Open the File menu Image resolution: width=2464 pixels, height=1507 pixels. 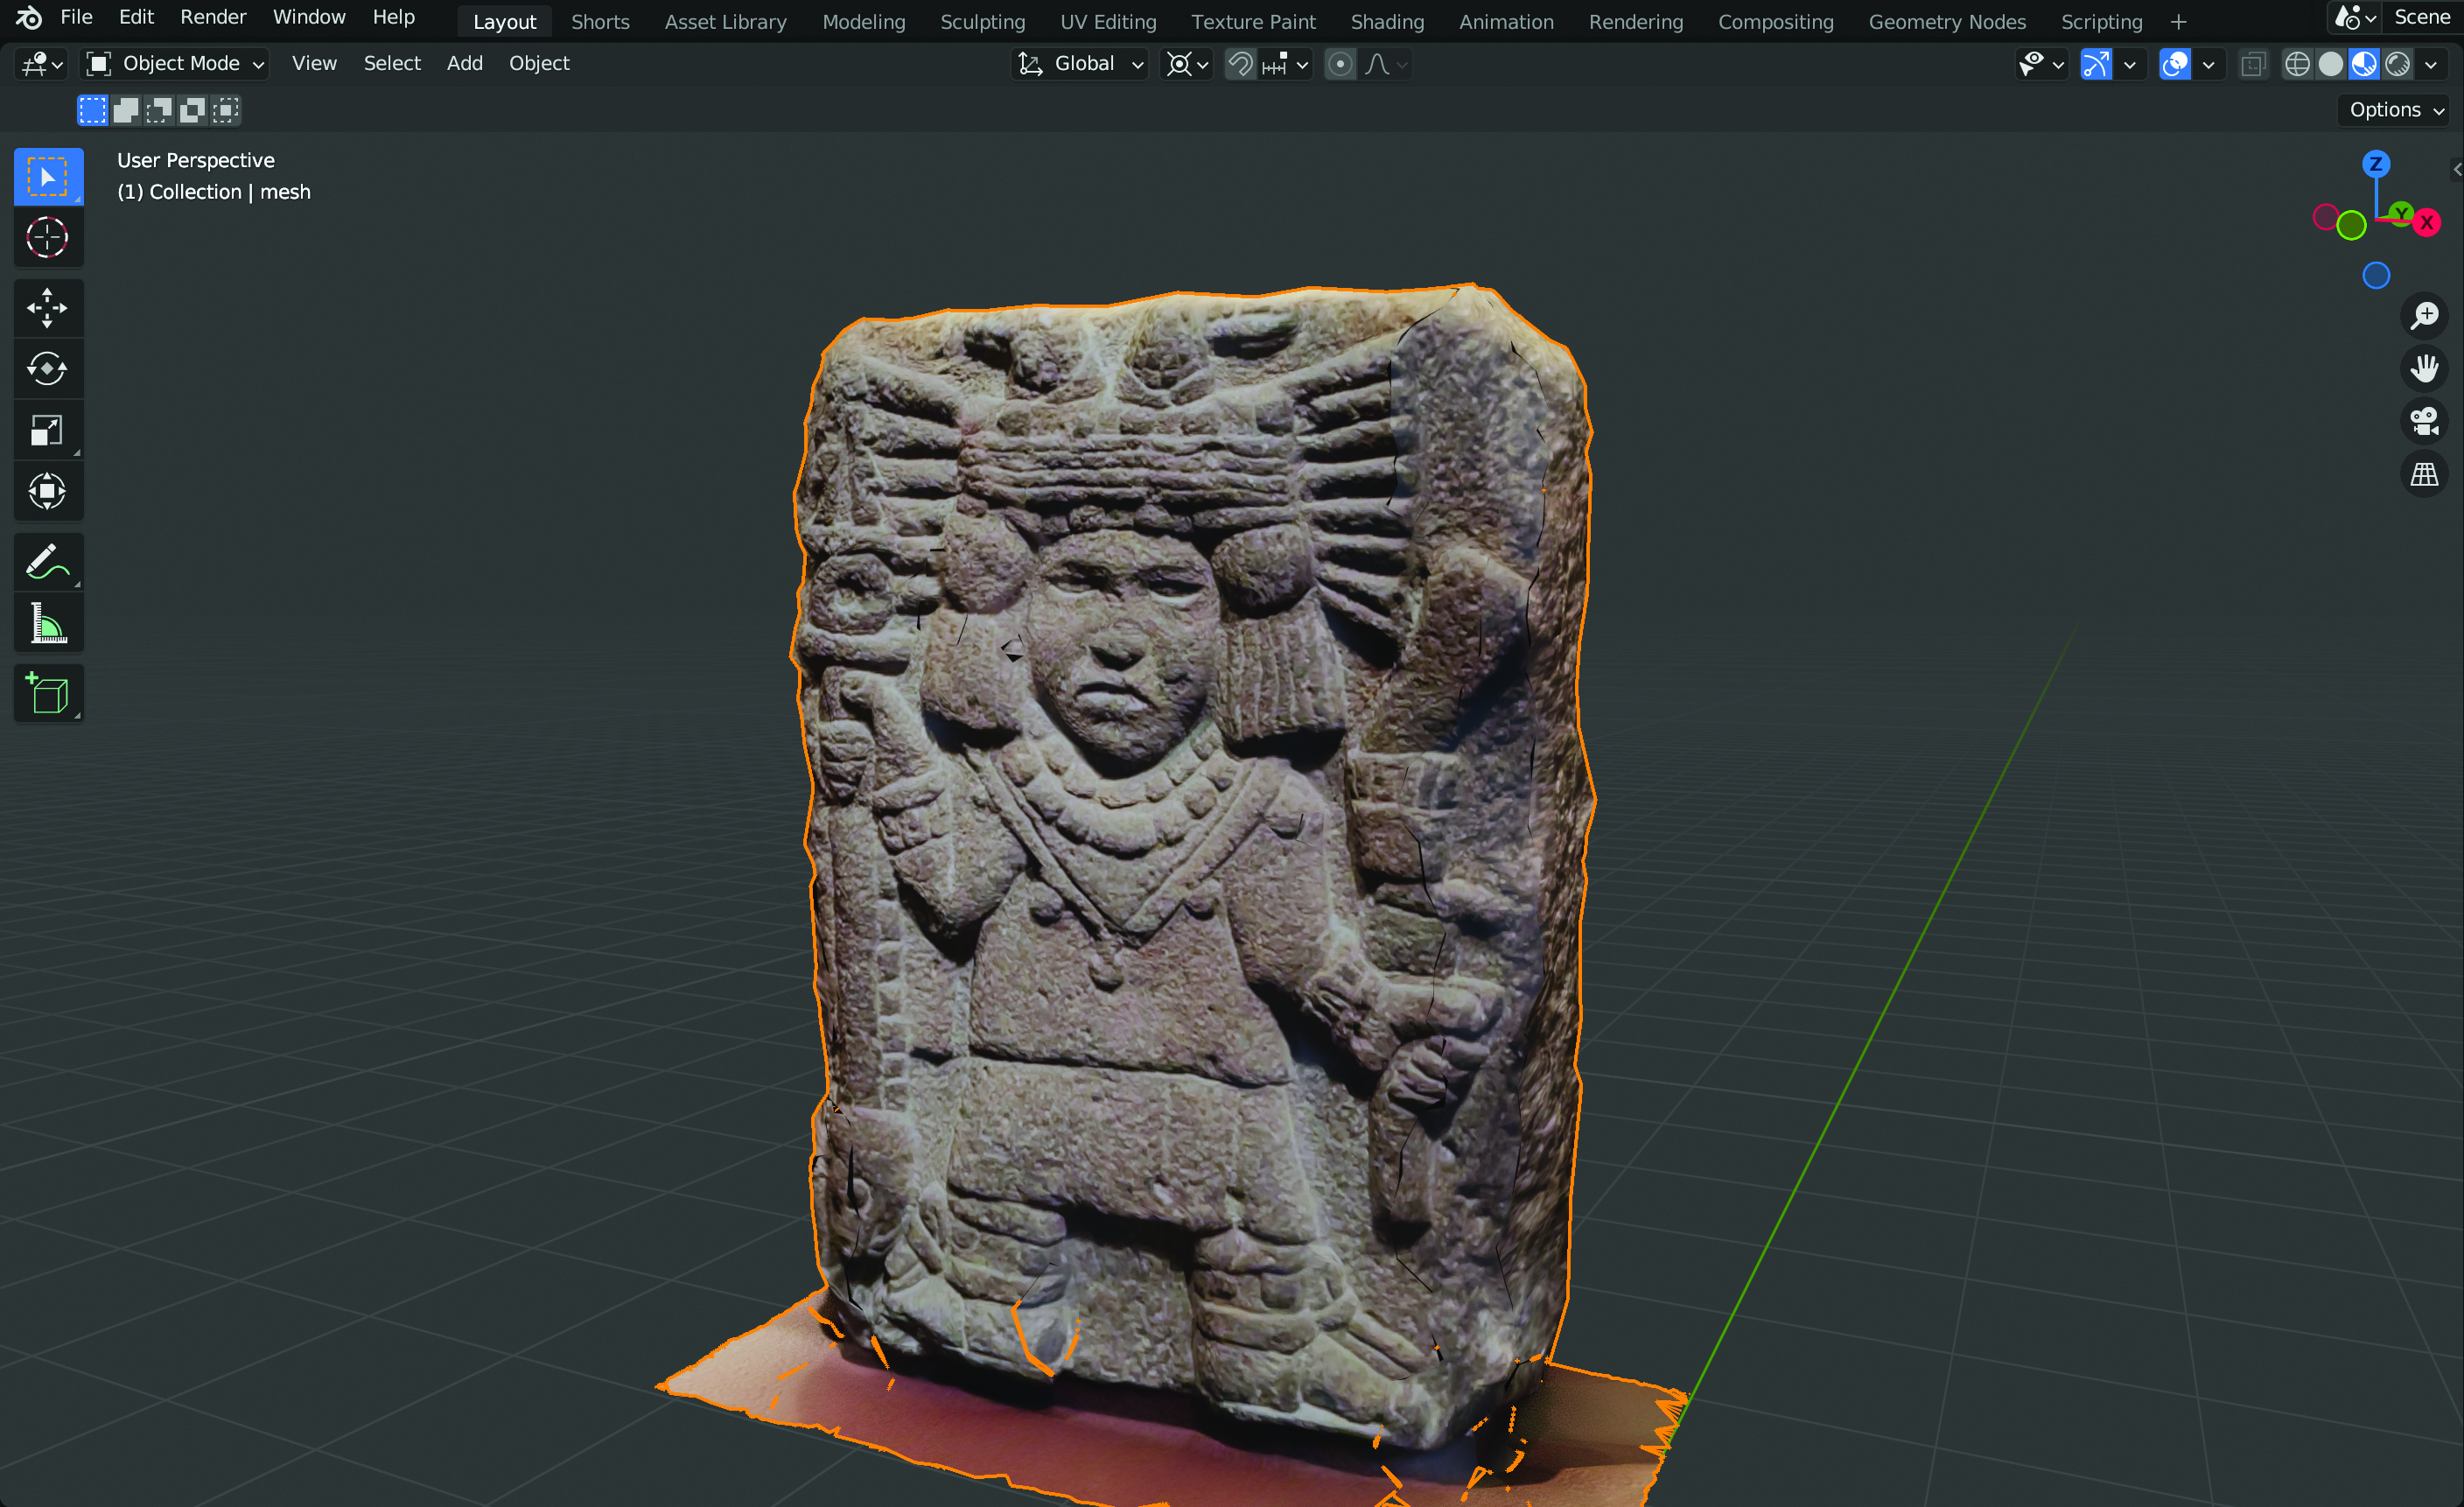76,17
